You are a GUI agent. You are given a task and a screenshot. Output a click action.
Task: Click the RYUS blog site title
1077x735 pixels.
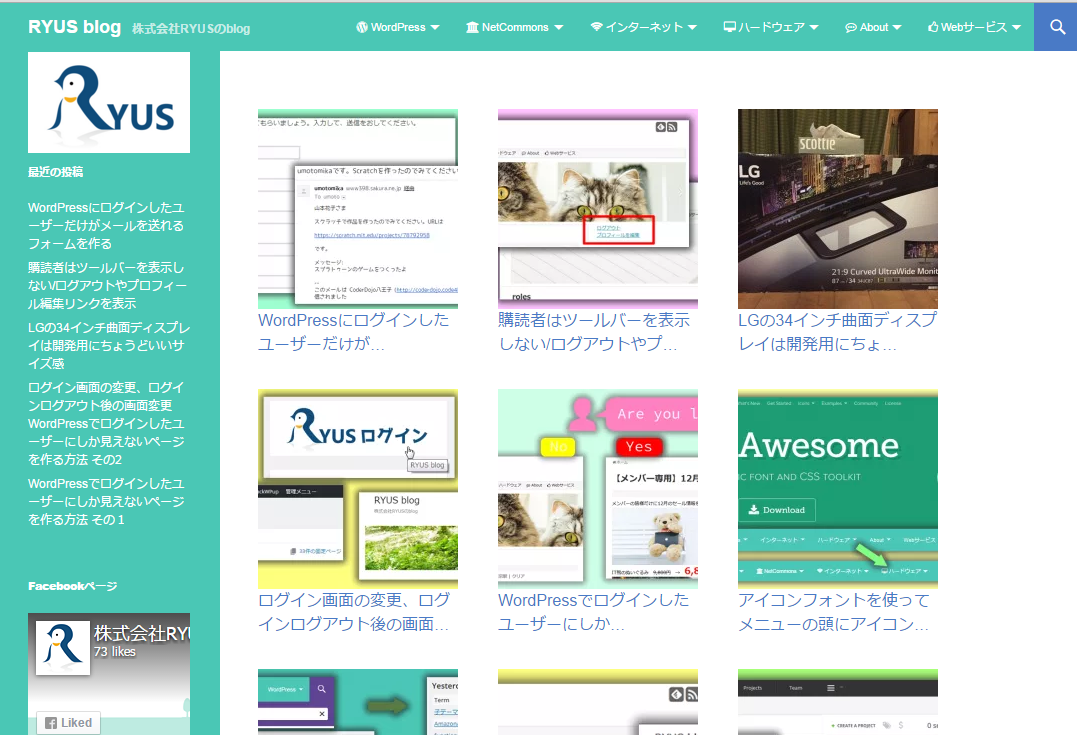tap(74, 27)
